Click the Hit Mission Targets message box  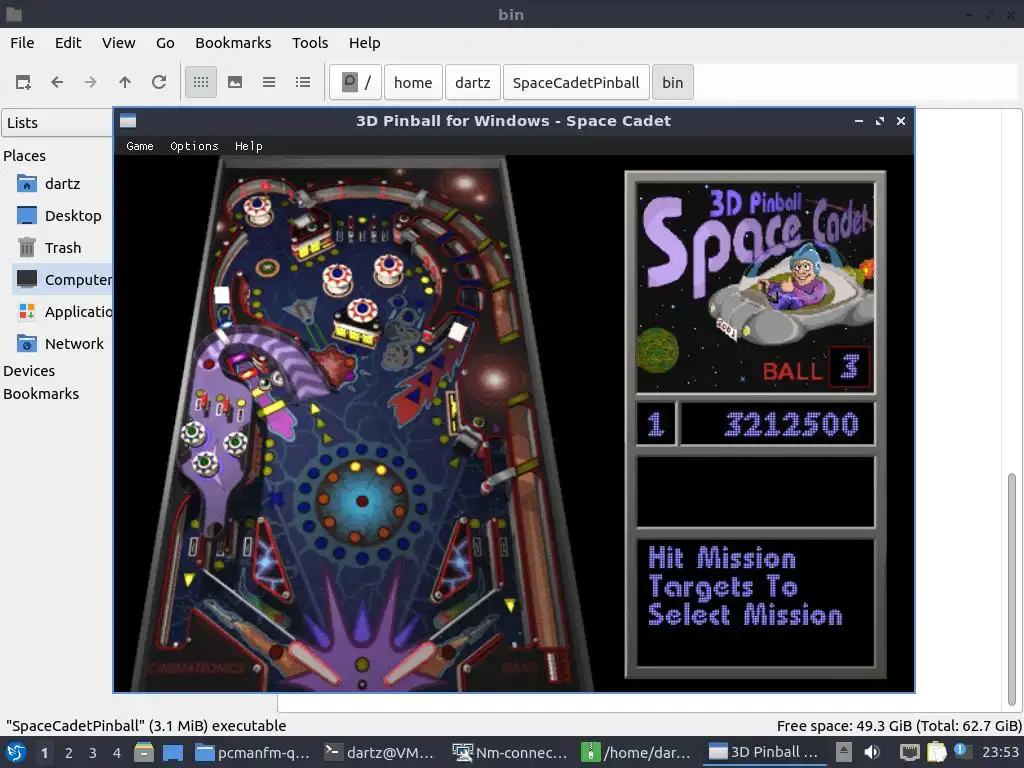[x=756, y=602]
